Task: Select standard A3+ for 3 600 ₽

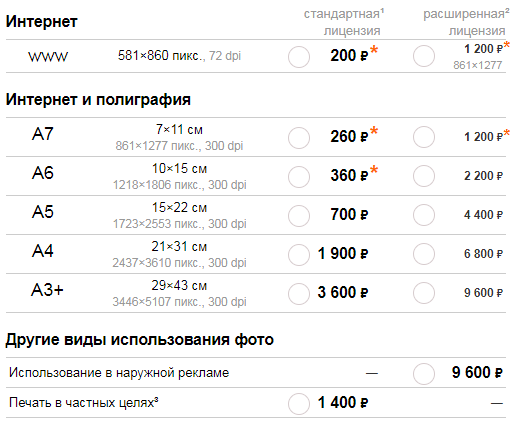Action: [x=299, y=294]
